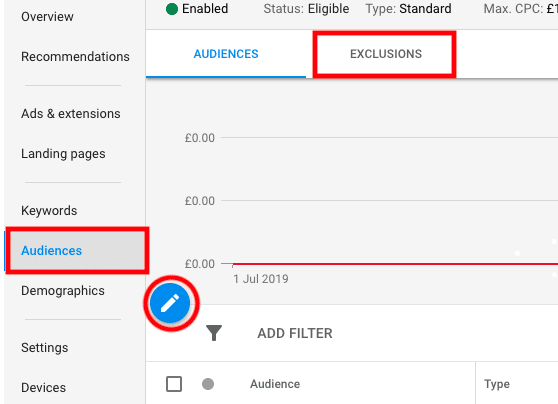Image resolution: width=558 pixels, height=404 pixels.
Task: Sort by the Type column header
Action: point(497,384)
